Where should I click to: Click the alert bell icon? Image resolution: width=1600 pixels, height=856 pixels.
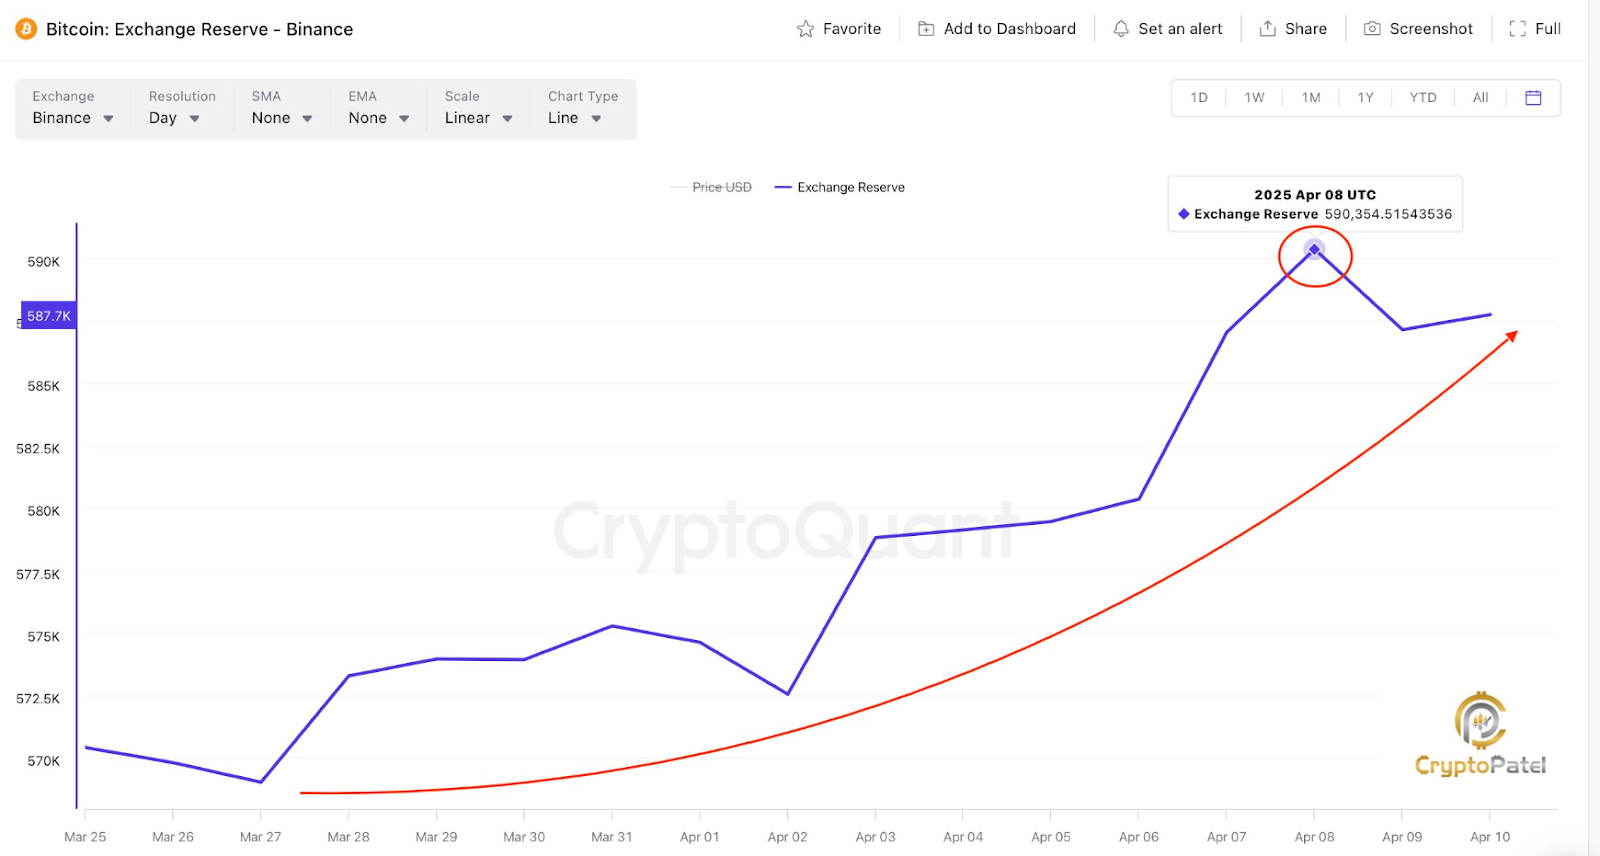1121,29
